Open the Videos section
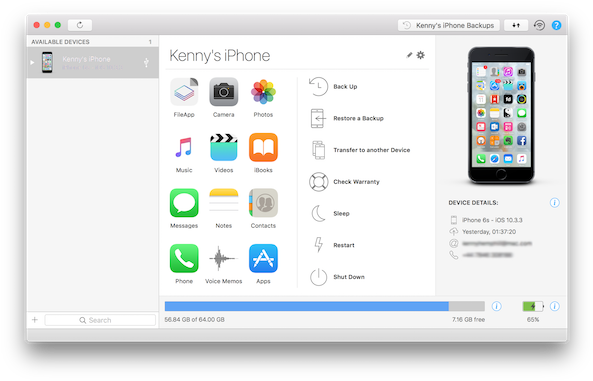 [x=224, y=148]
